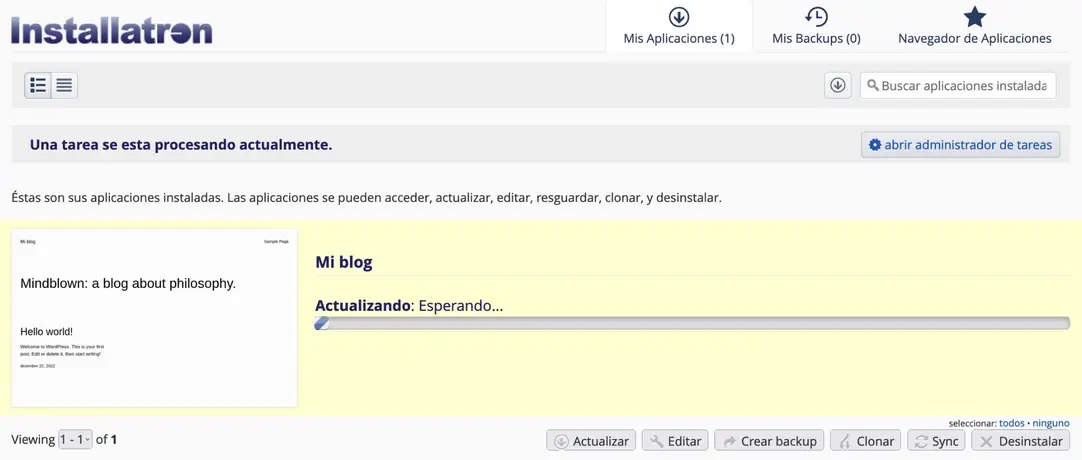Viewport: 1082px width, 460px height.
Task: Click the text 'Una tarea se esta procesando actualmente.'
Action: pyautogui.click(x=181, y=145)
